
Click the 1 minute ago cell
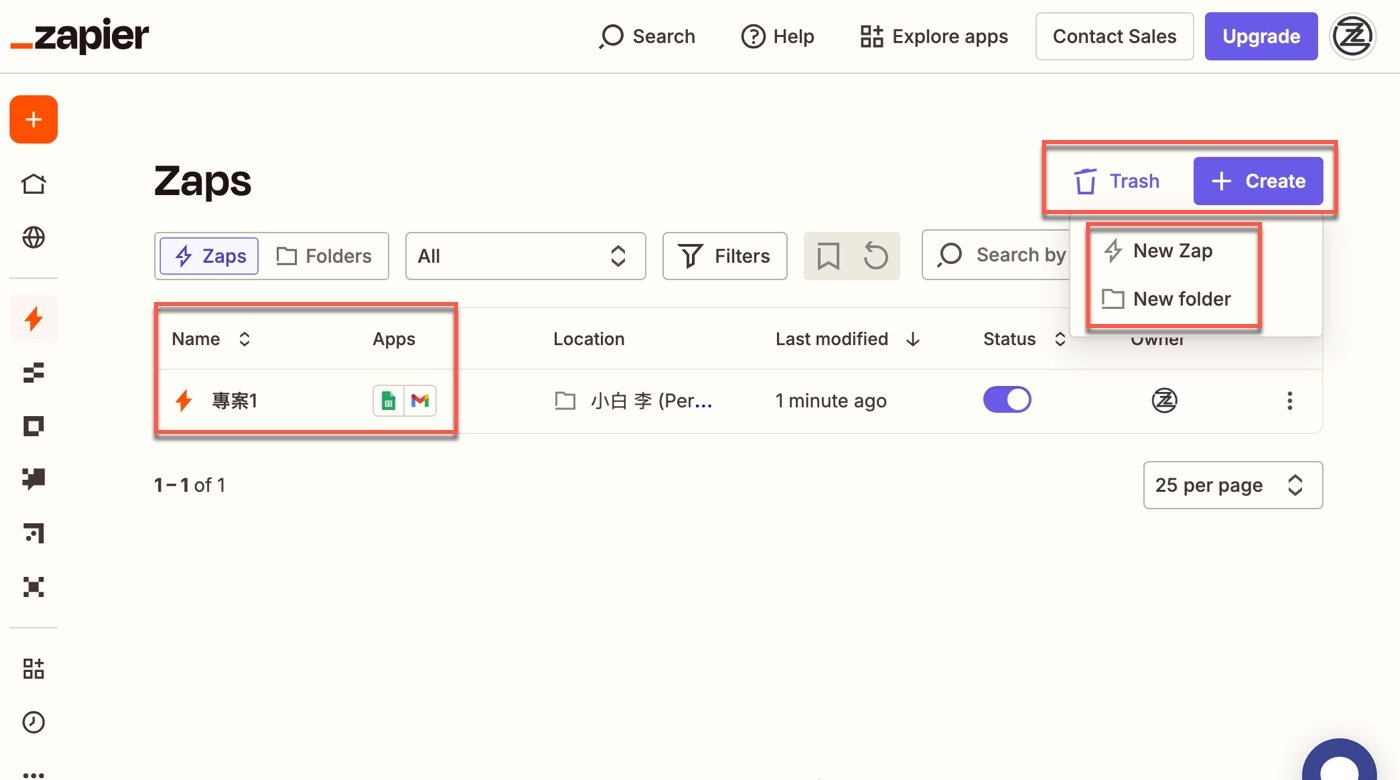pyautogui.click(x=831, y=401)
